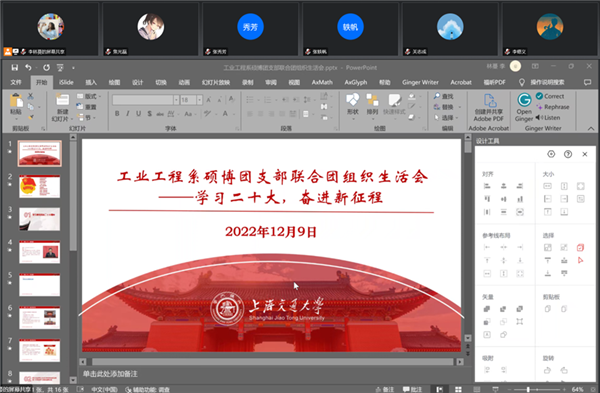
Task: Click 创建并共享 Adobe PDF icon
Action: click(x=489, y=108)
